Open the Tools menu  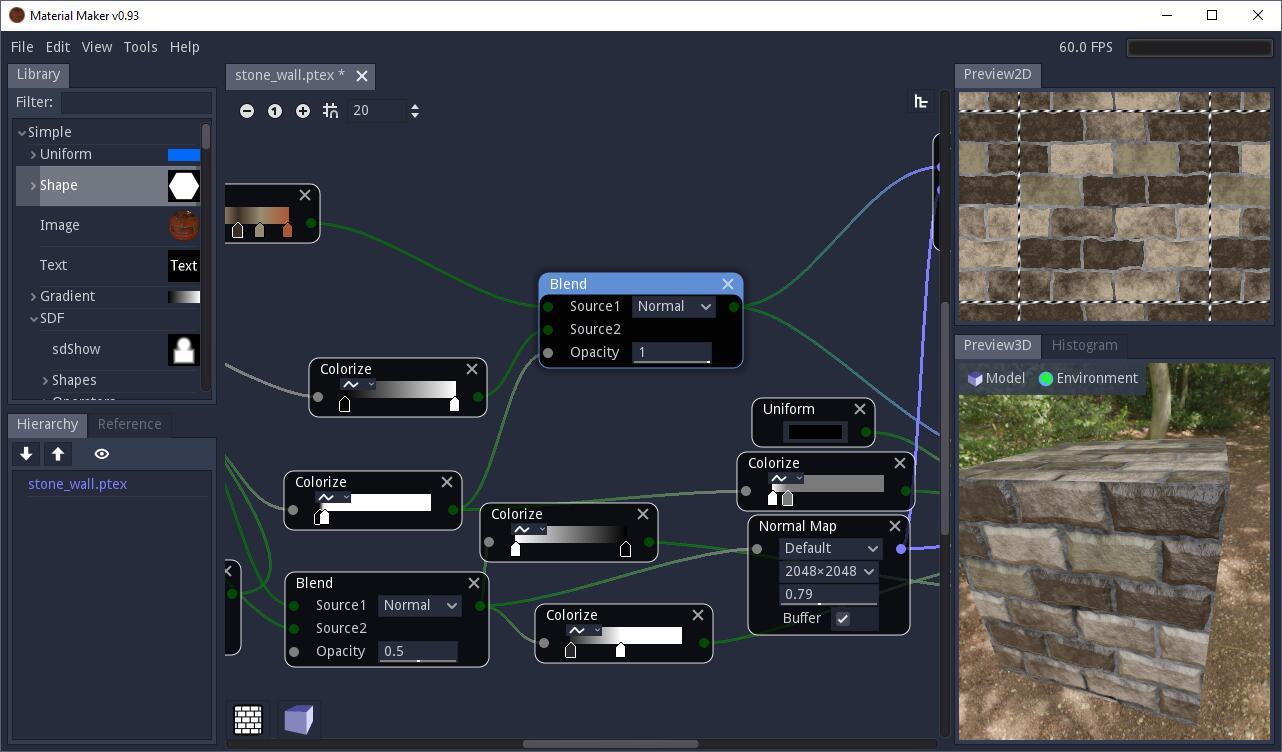tap(140, 47)
